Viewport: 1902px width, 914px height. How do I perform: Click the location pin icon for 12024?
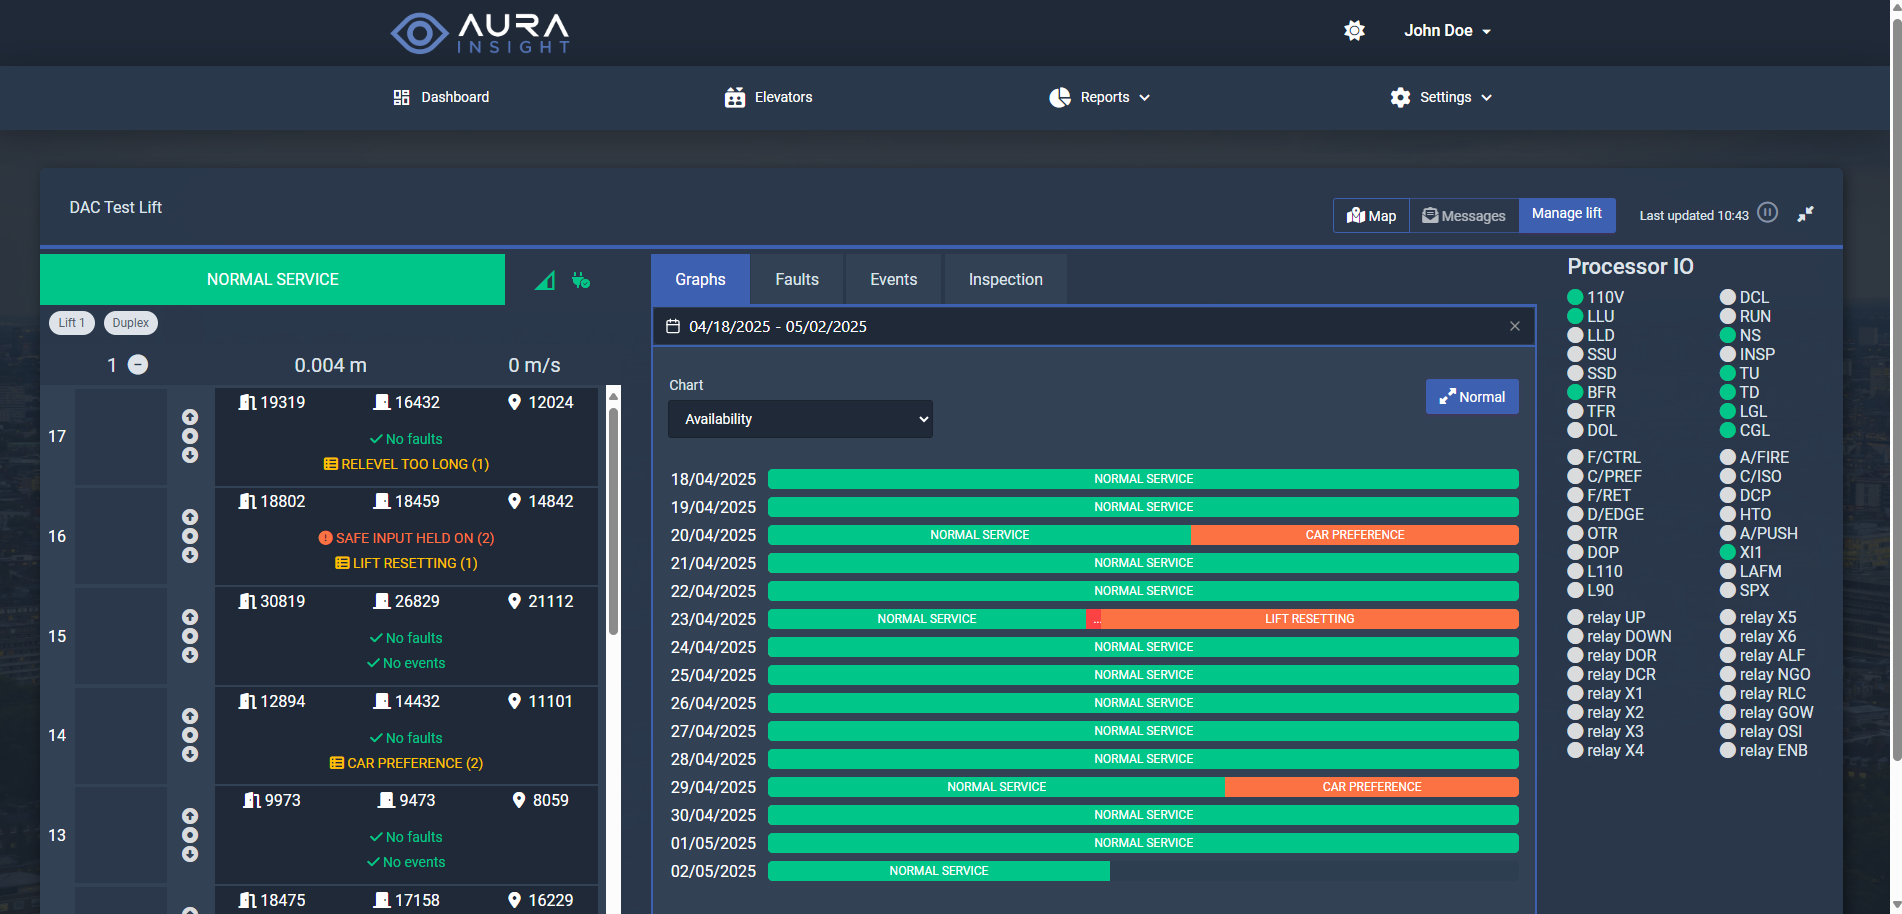click(x=514, y=402)
